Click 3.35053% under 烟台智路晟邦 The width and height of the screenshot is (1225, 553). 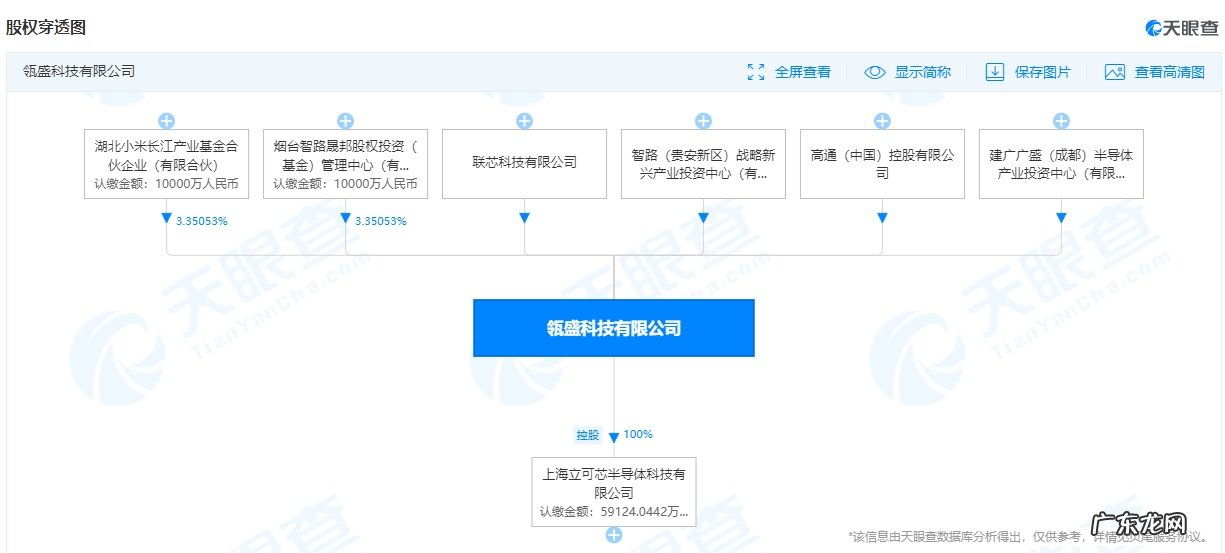(x=381, y=221)
